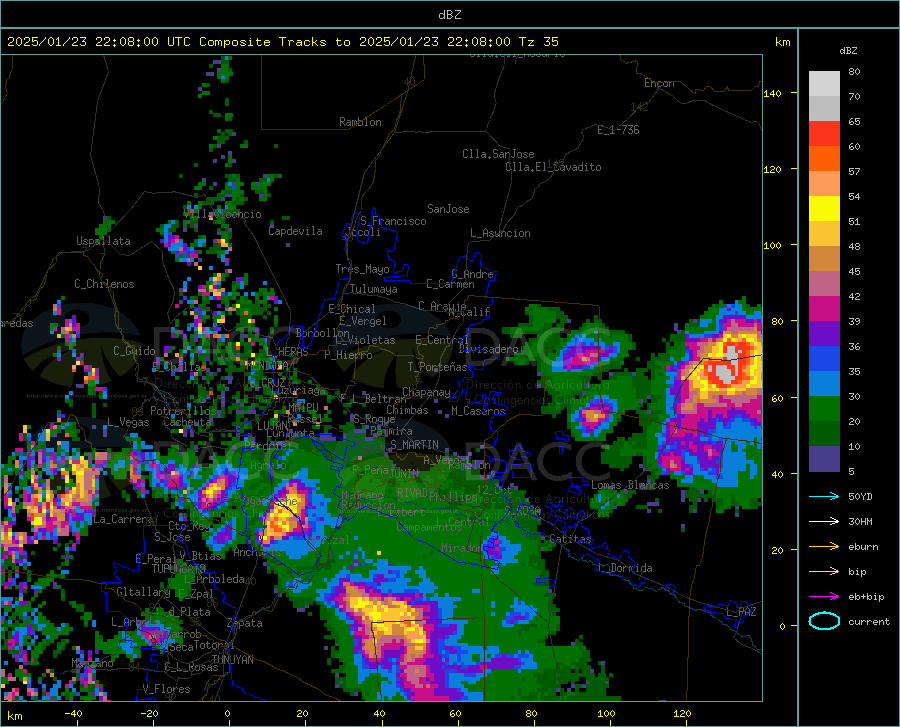Pick the red 60-65 dBZ legend swatch

pyautogui.click(x=824, y=134)
